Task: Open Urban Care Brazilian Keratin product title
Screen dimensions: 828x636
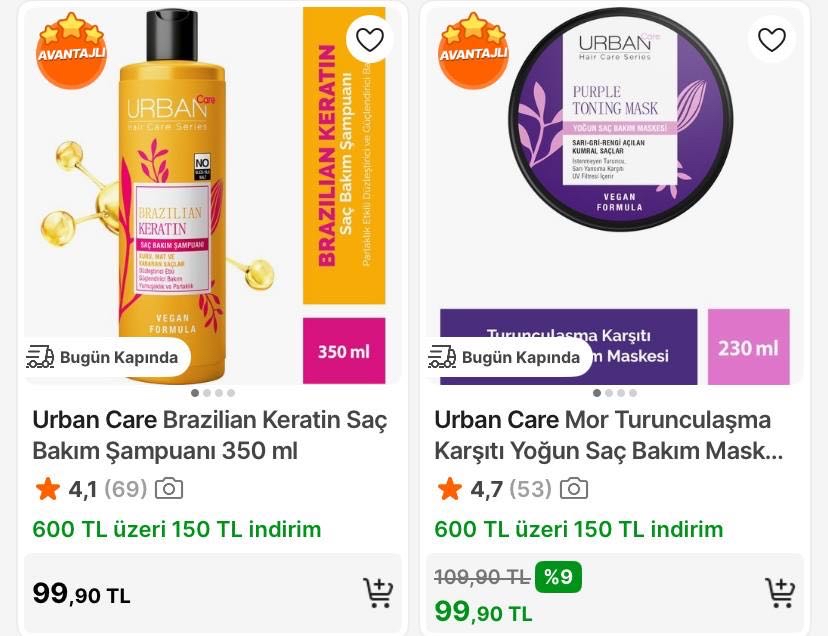Action: 210,435
